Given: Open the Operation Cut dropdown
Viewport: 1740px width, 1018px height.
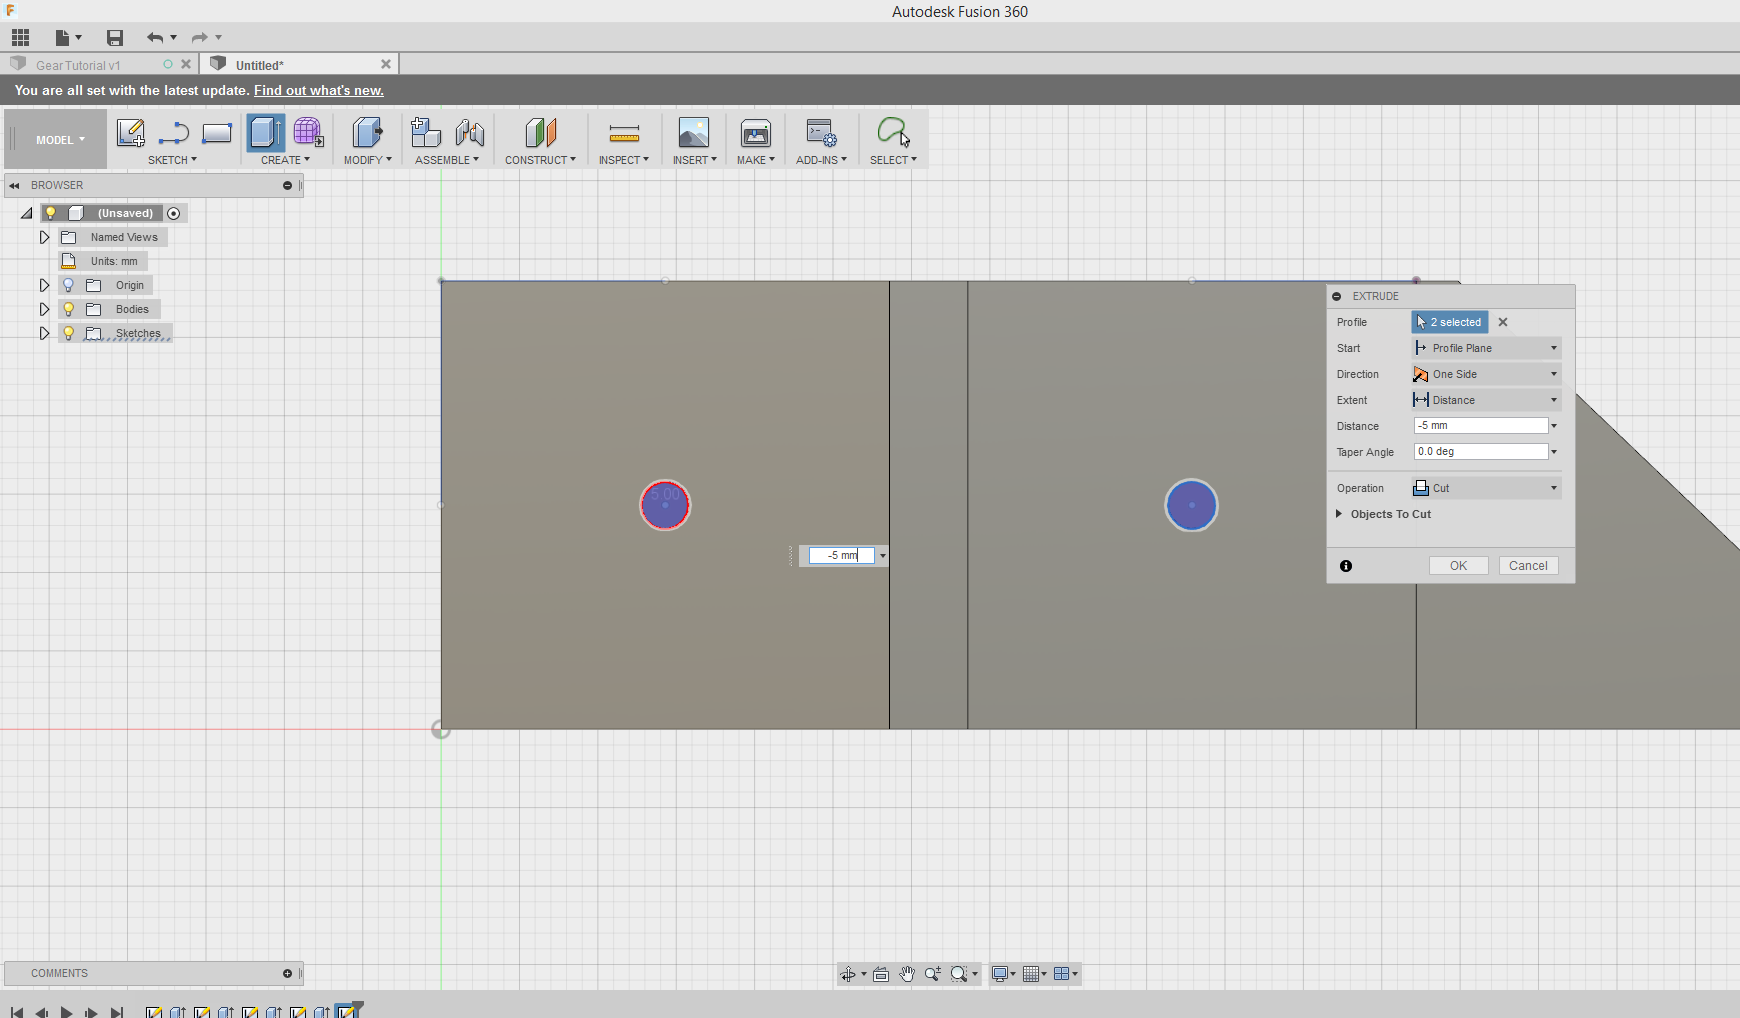Looking at the screenshot, I should point(1486,488).
